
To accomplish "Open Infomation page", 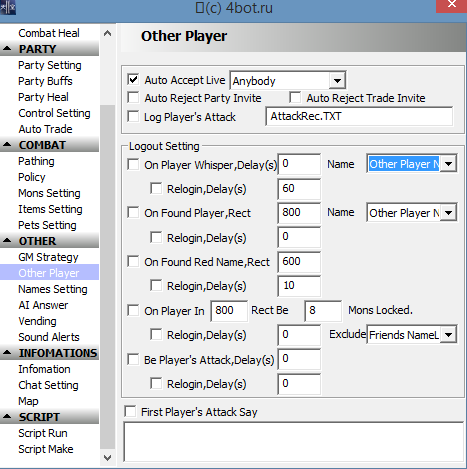I will click(44, 369).
